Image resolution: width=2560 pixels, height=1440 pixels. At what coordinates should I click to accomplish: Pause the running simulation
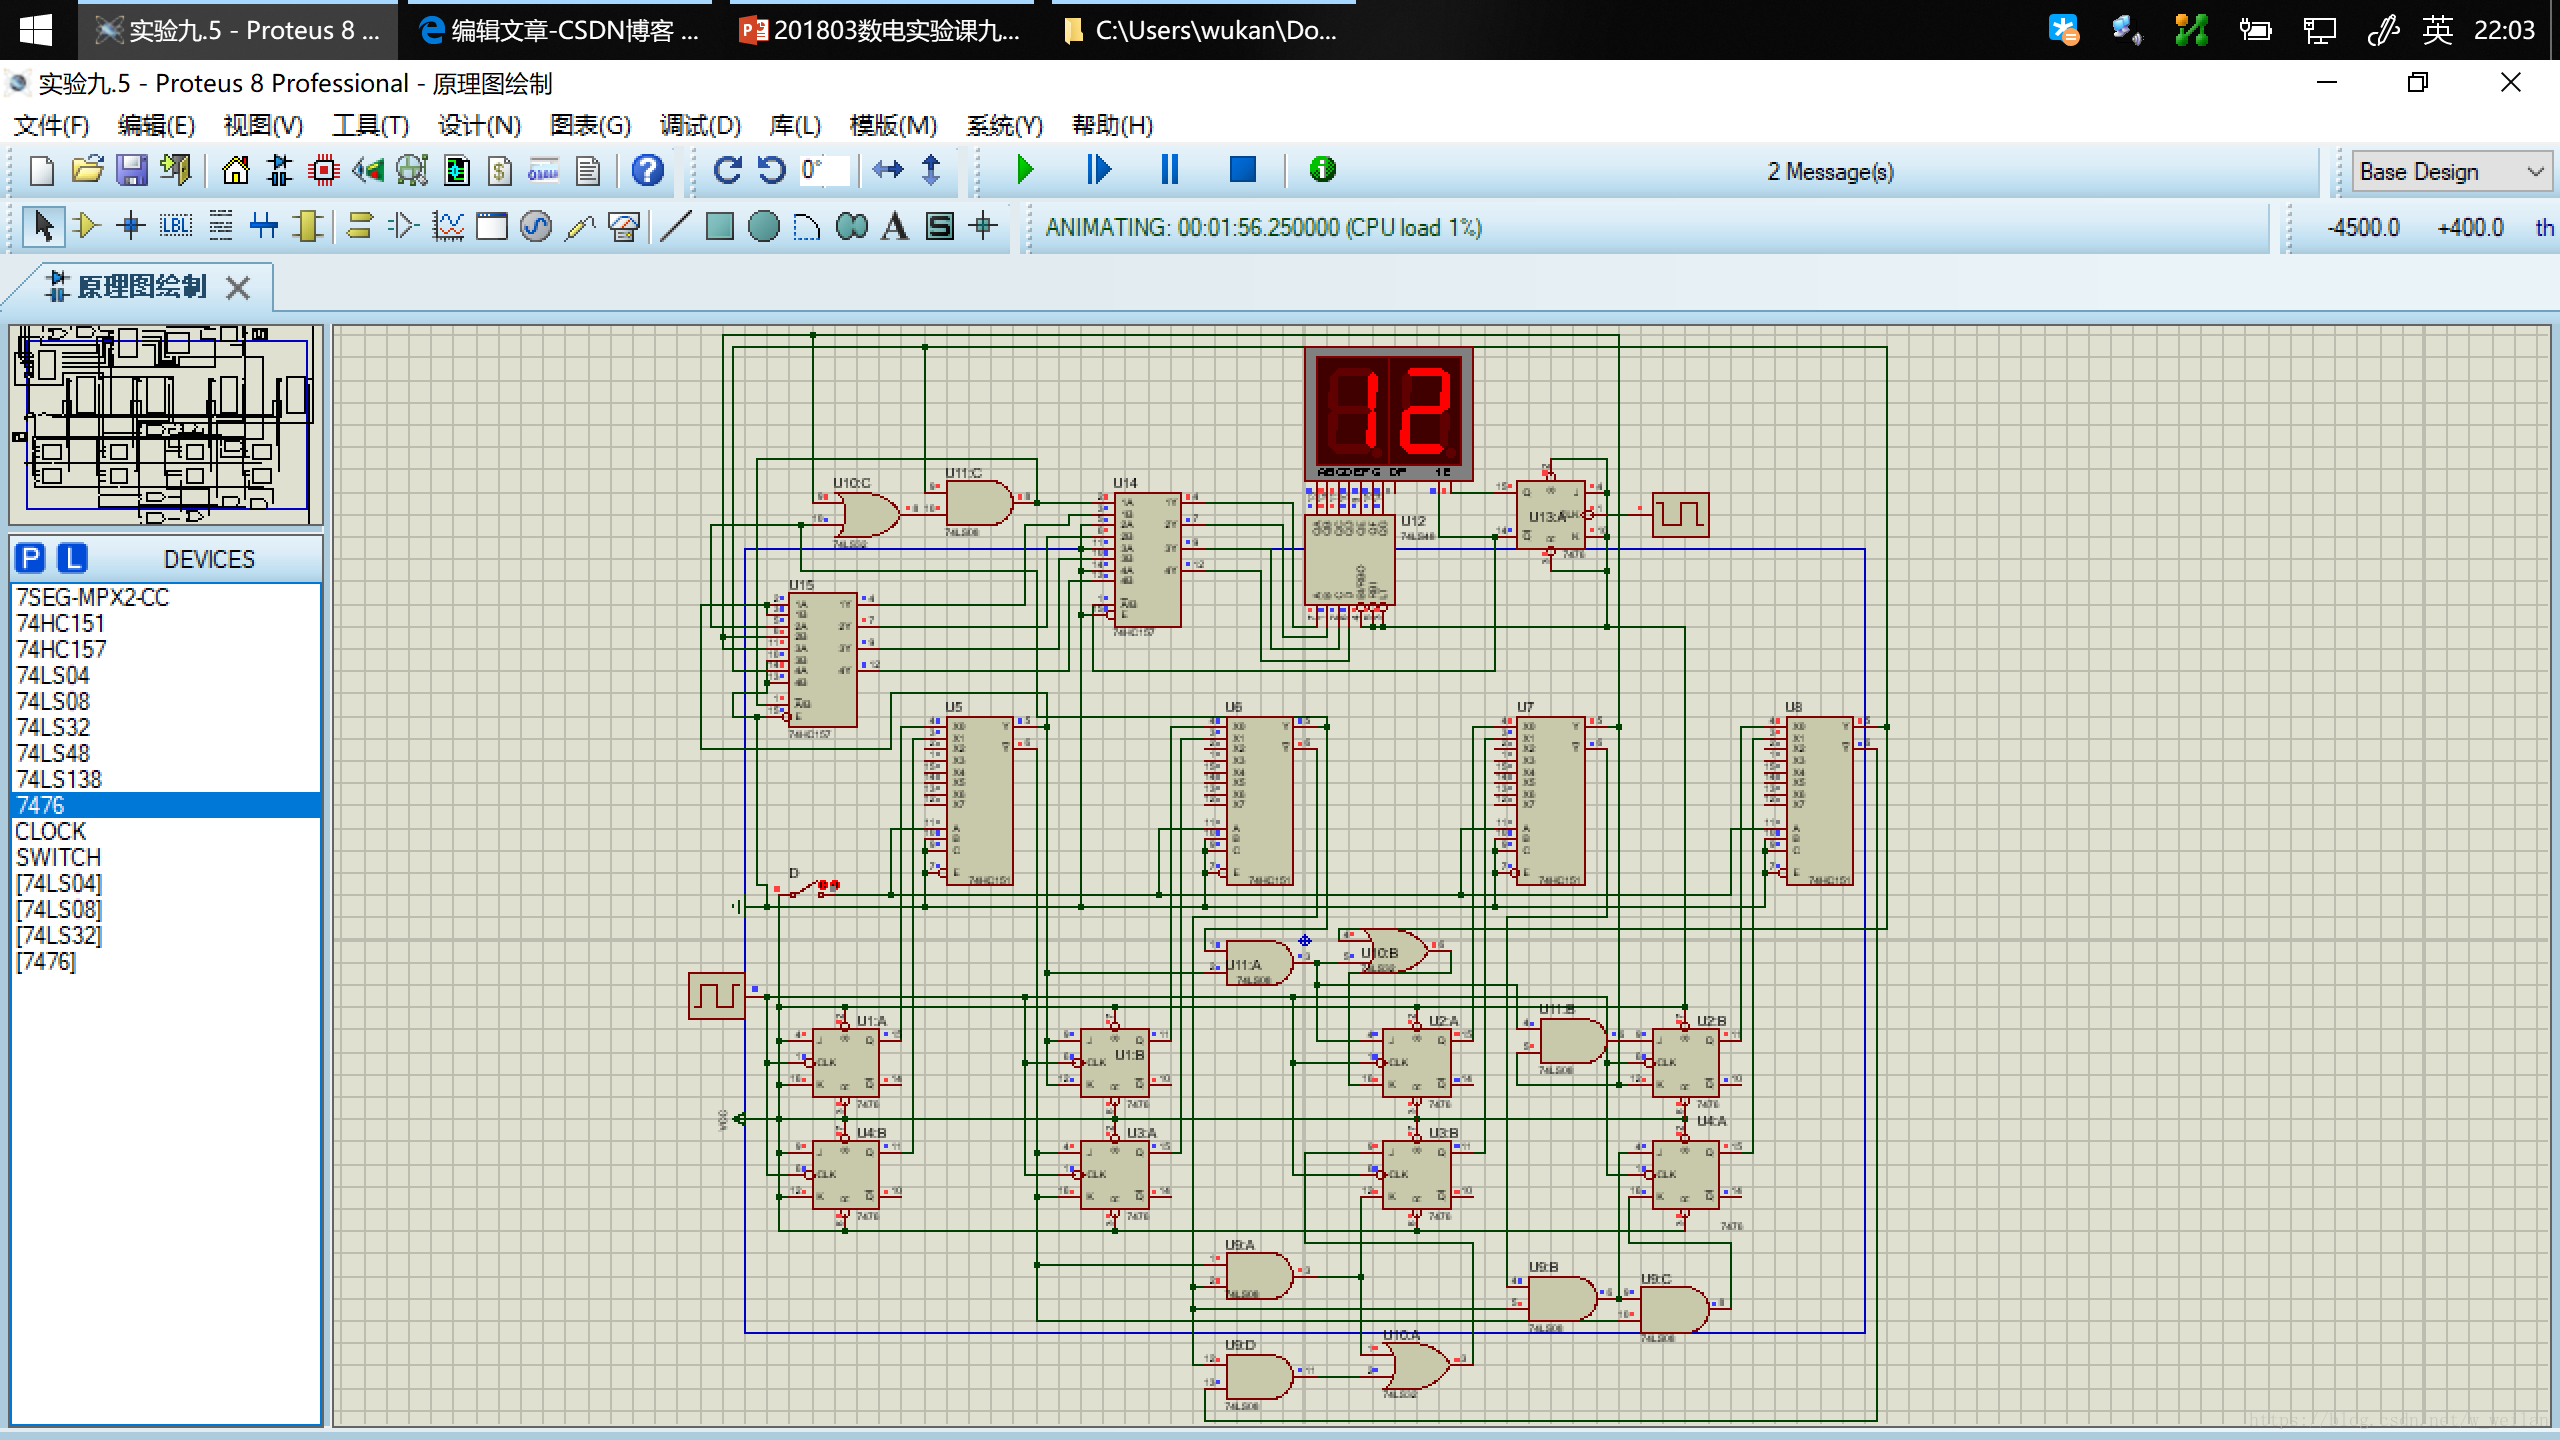[x=1169, y=170]
